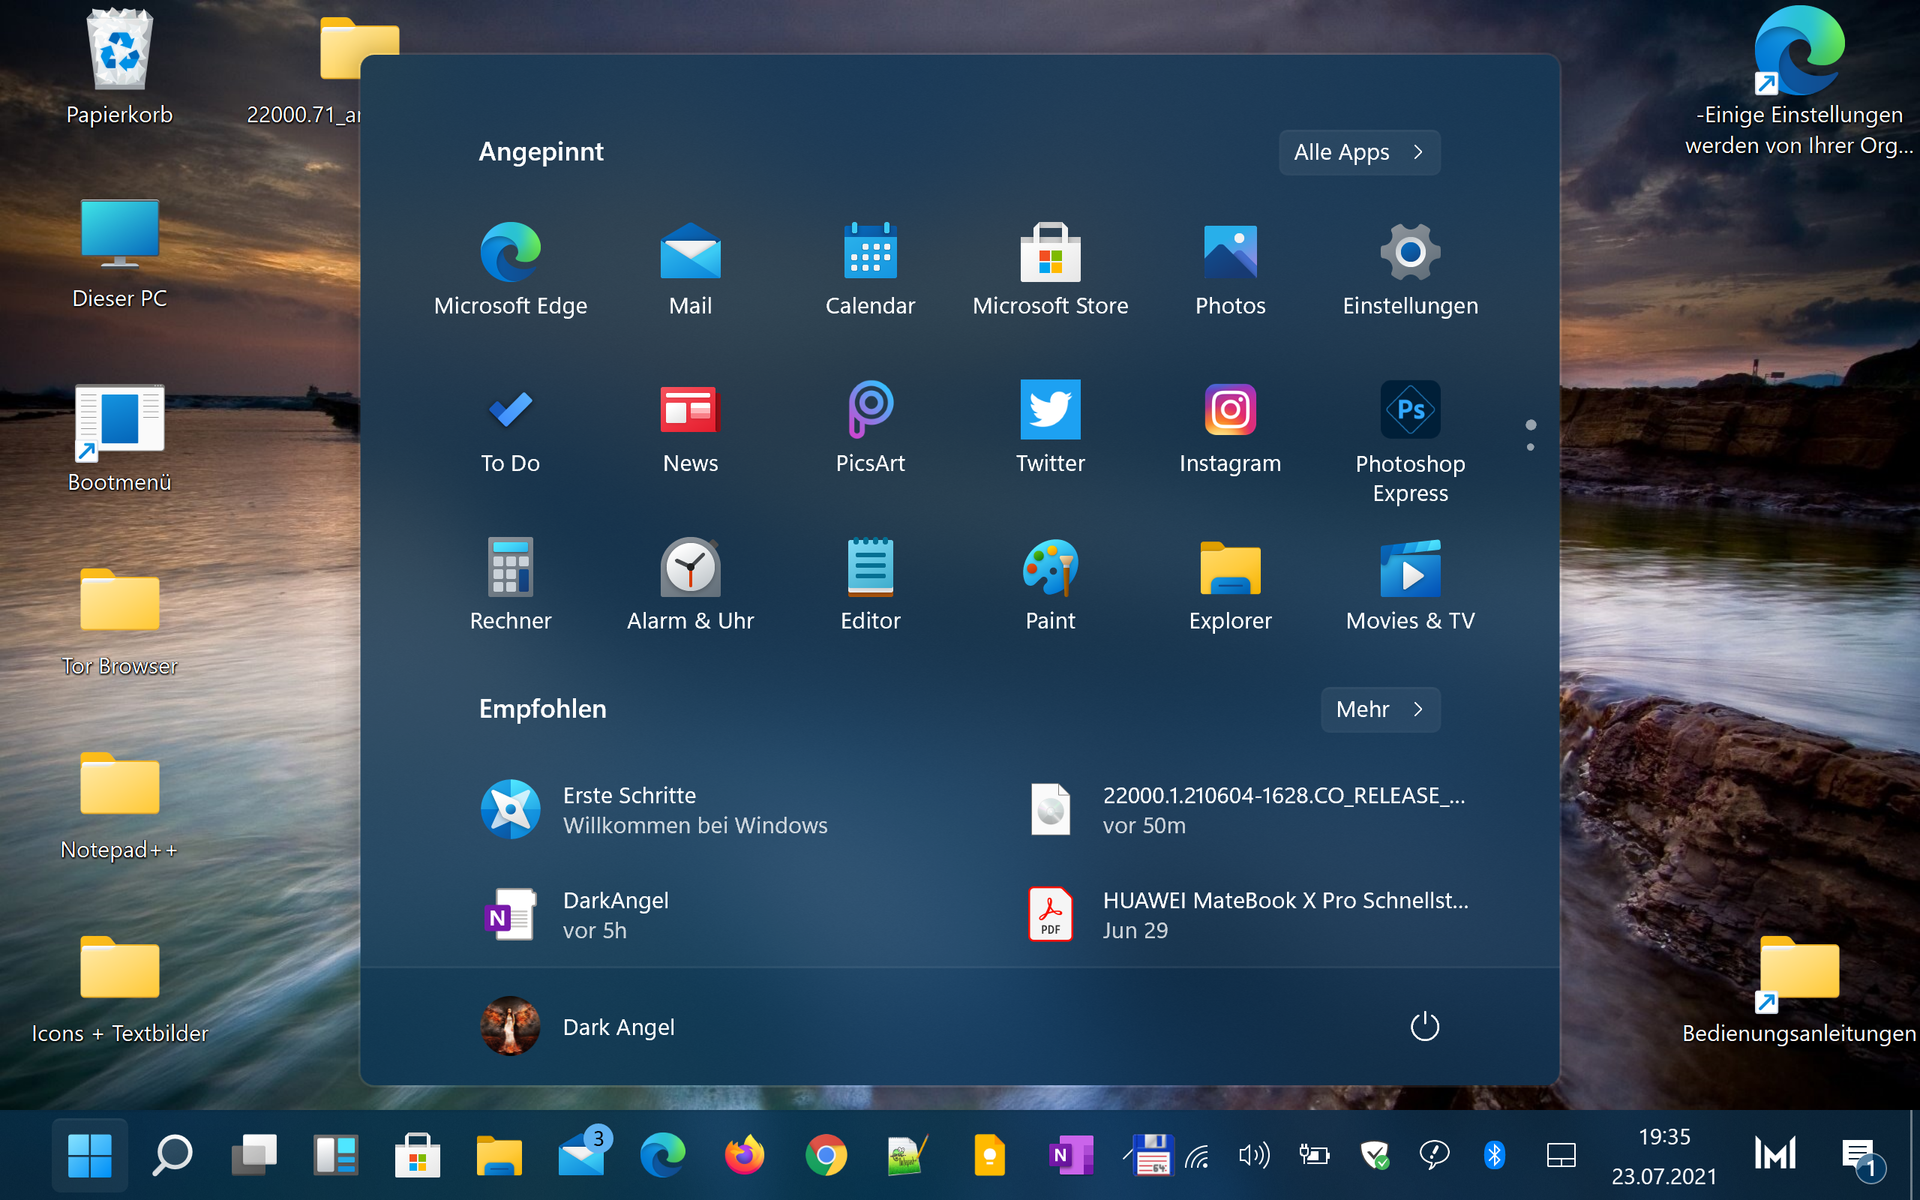Launch Google Chrome from the taskbar
The height and width of the screenshot is (1200, 1920).
point(826,1156)
